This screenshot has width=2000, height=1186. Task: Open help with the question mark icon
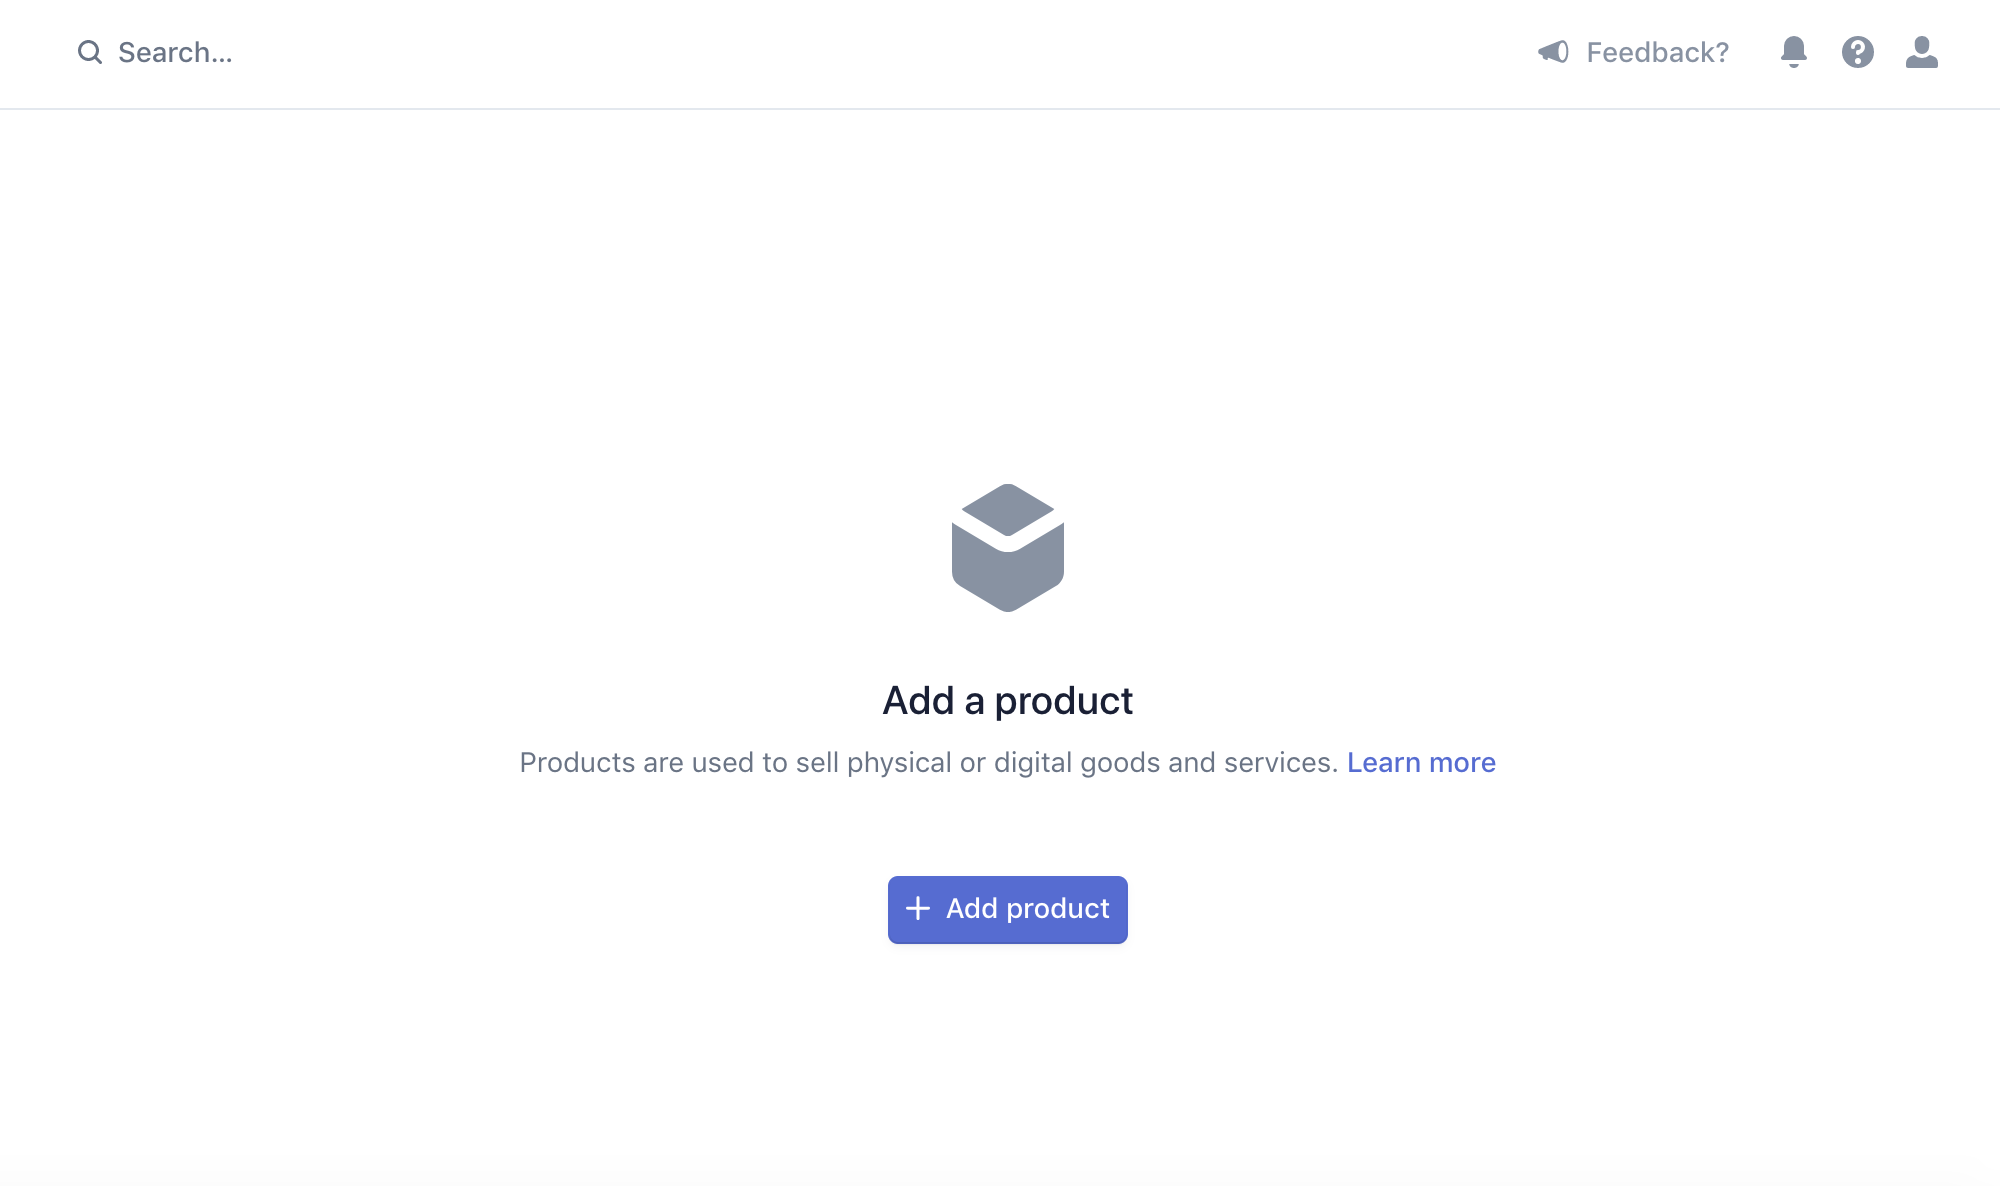tap(1858, 52)
